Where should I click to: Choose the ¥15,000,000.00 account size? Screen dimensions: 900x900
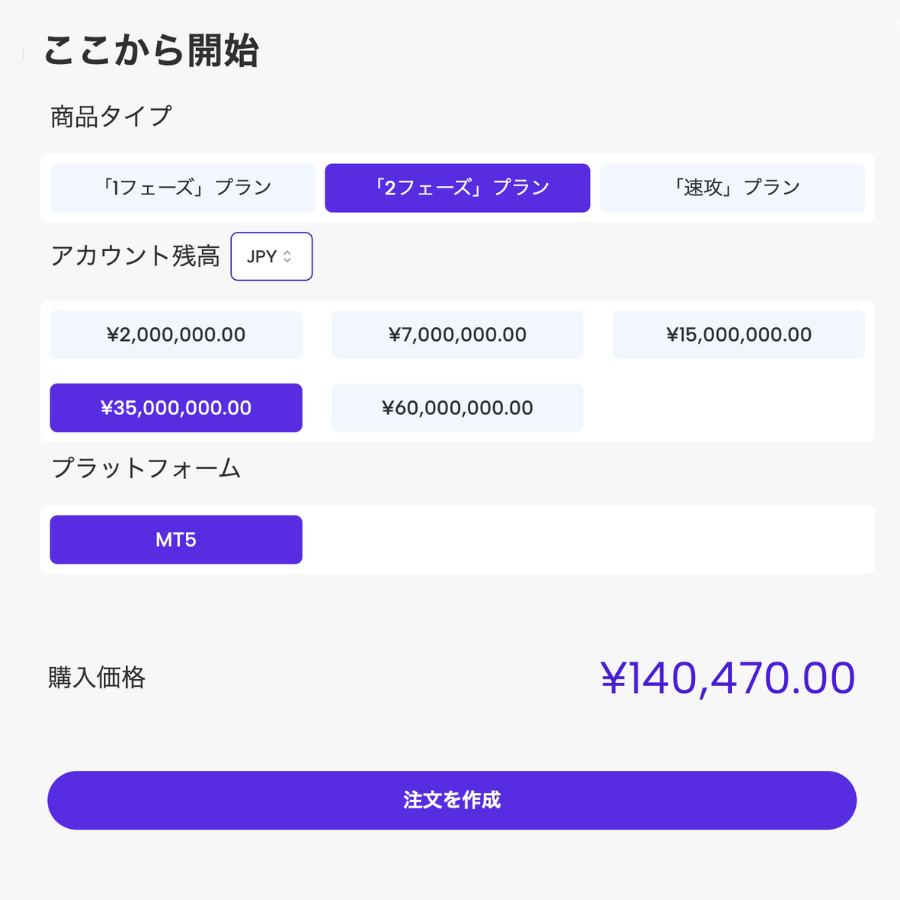(738, 335)
